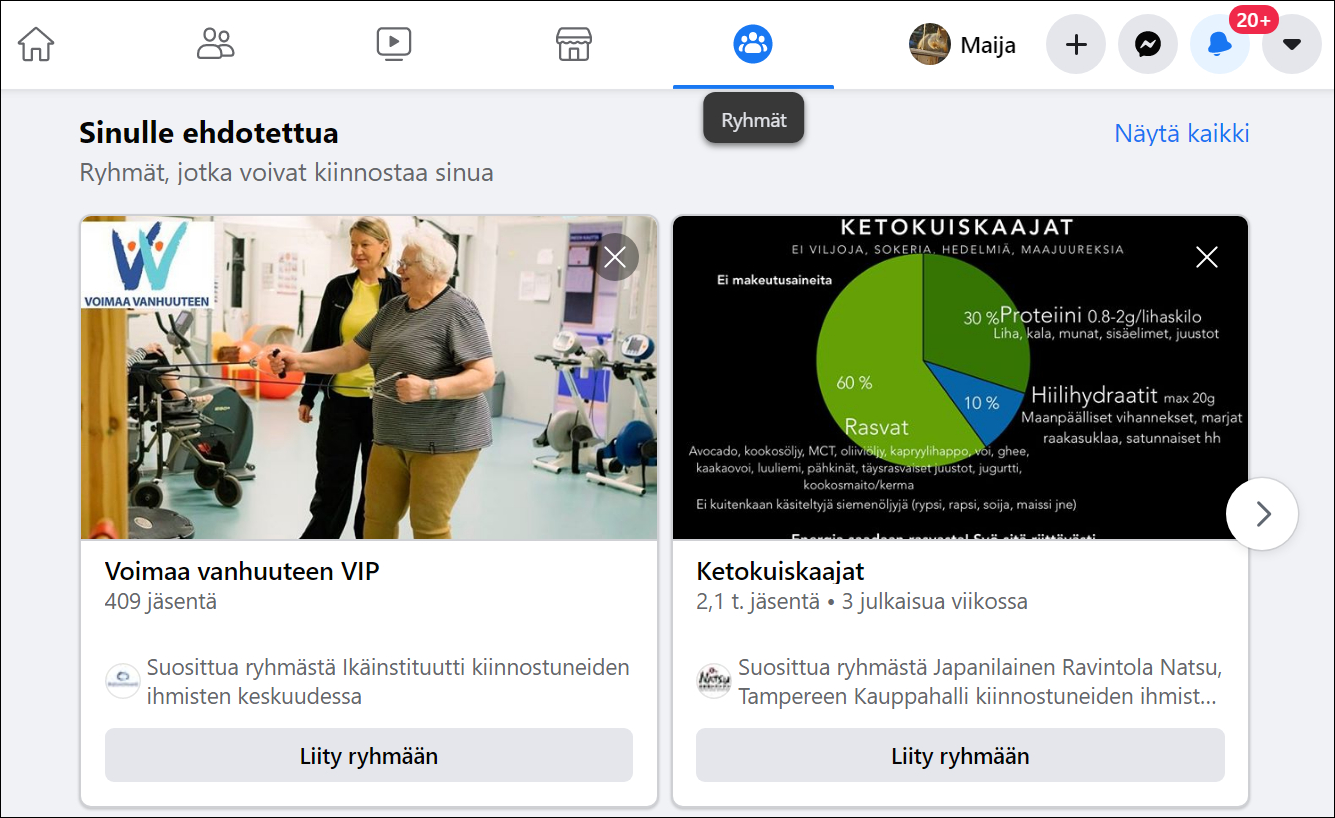Open the 'Voimaa vanhuuteen VIP' group title
The width and height of the screenshot is (1335, 818).
[242, 572]
